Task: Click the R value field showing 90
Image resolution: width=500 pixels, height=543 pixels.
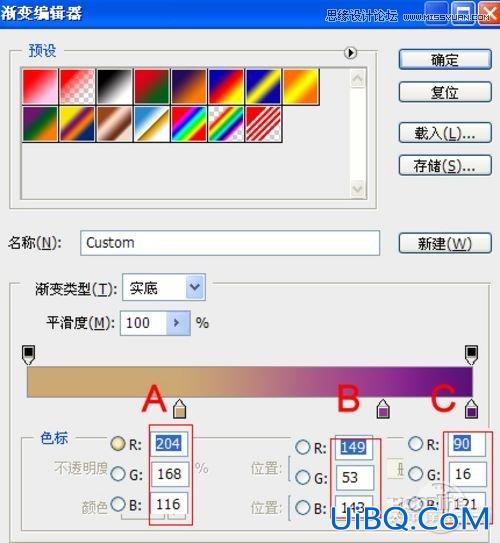Action: point(467,444)
